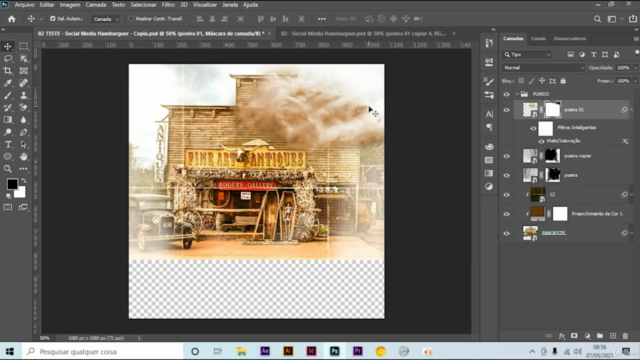640x360 pixels.
Task: Select the Ellipse shape tool
Action: (x=8, y=156)
